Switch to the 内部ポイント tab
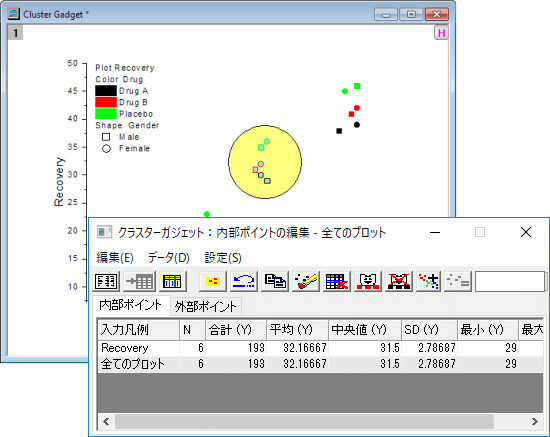Image resolution: width=550 pixels, height=437 pixels. point(131,305)
